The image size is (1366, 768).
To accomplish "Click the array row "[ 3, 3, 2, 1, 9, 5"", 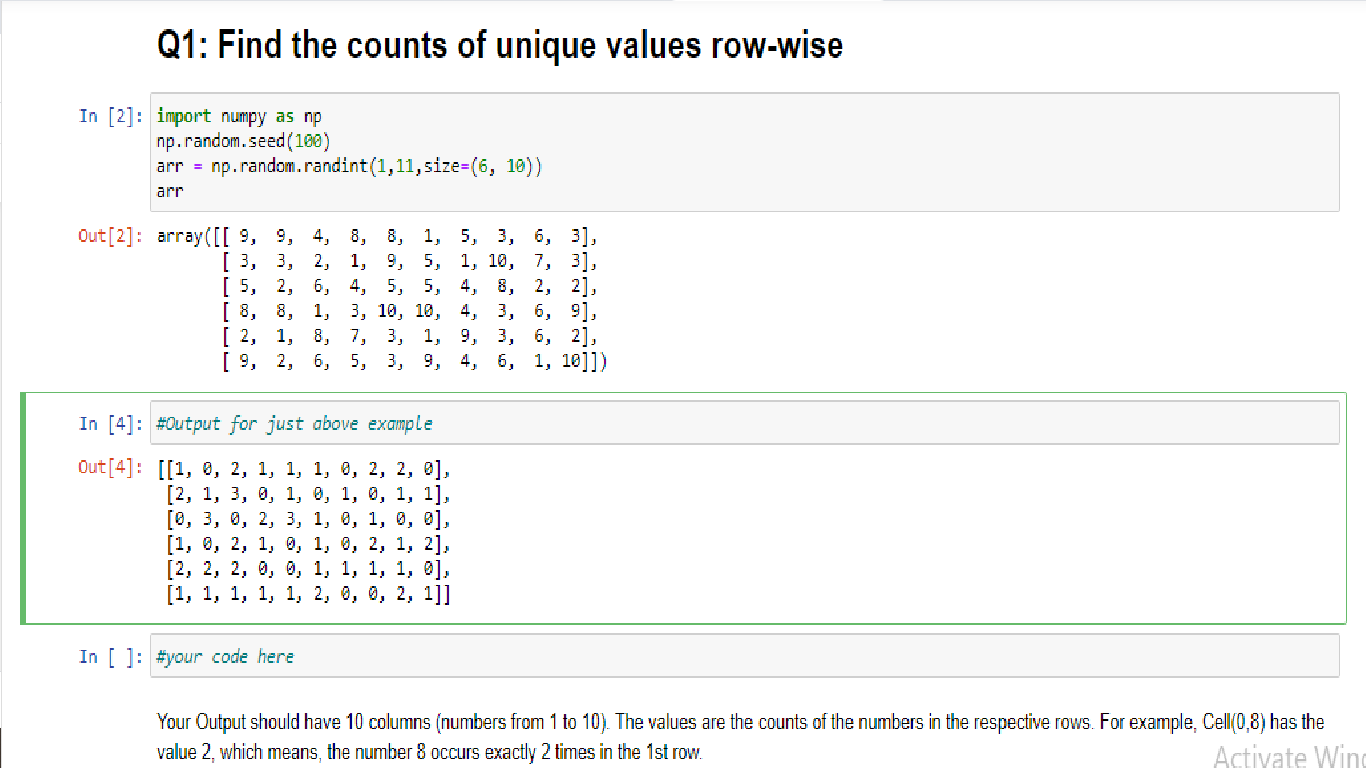I will (x=410, y=262).
